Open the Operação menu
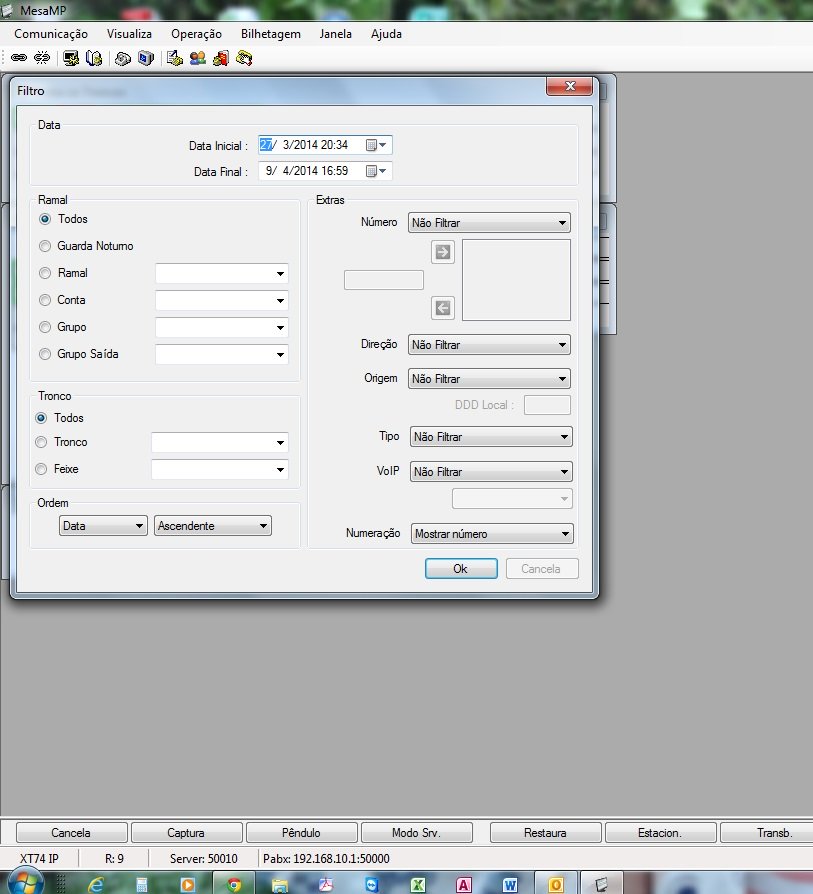Image resolution: width=813 pixels, height=894 pixels. pos(196,33)
